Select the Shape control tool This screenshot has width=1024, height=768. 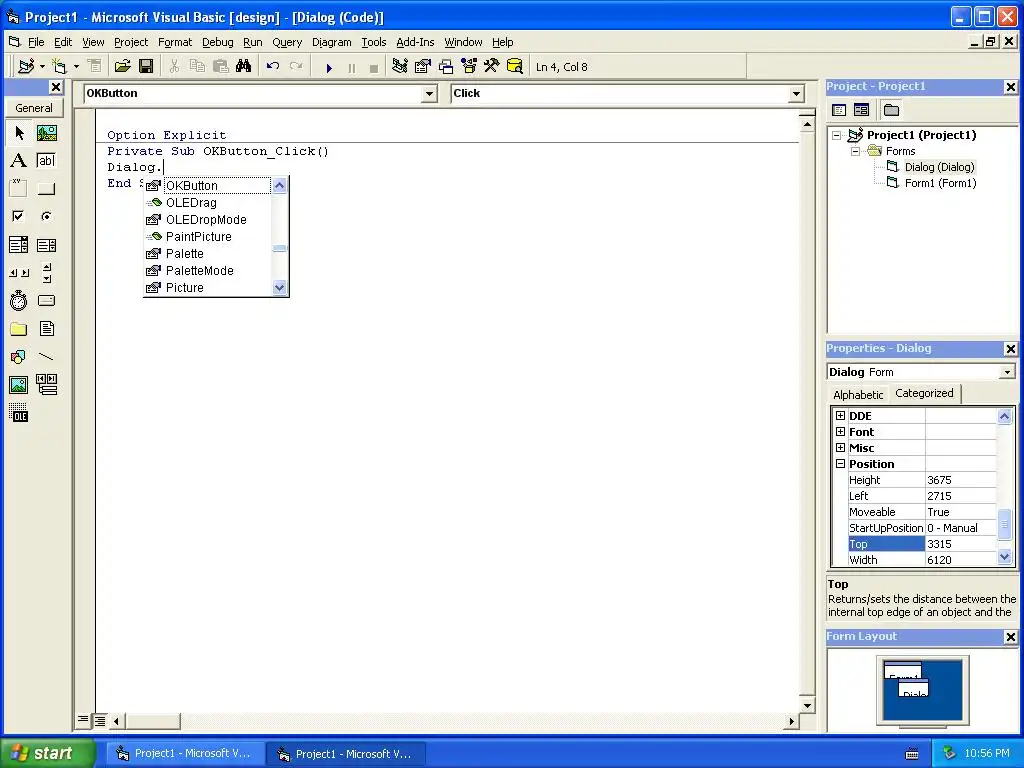[x=19, y=357]
